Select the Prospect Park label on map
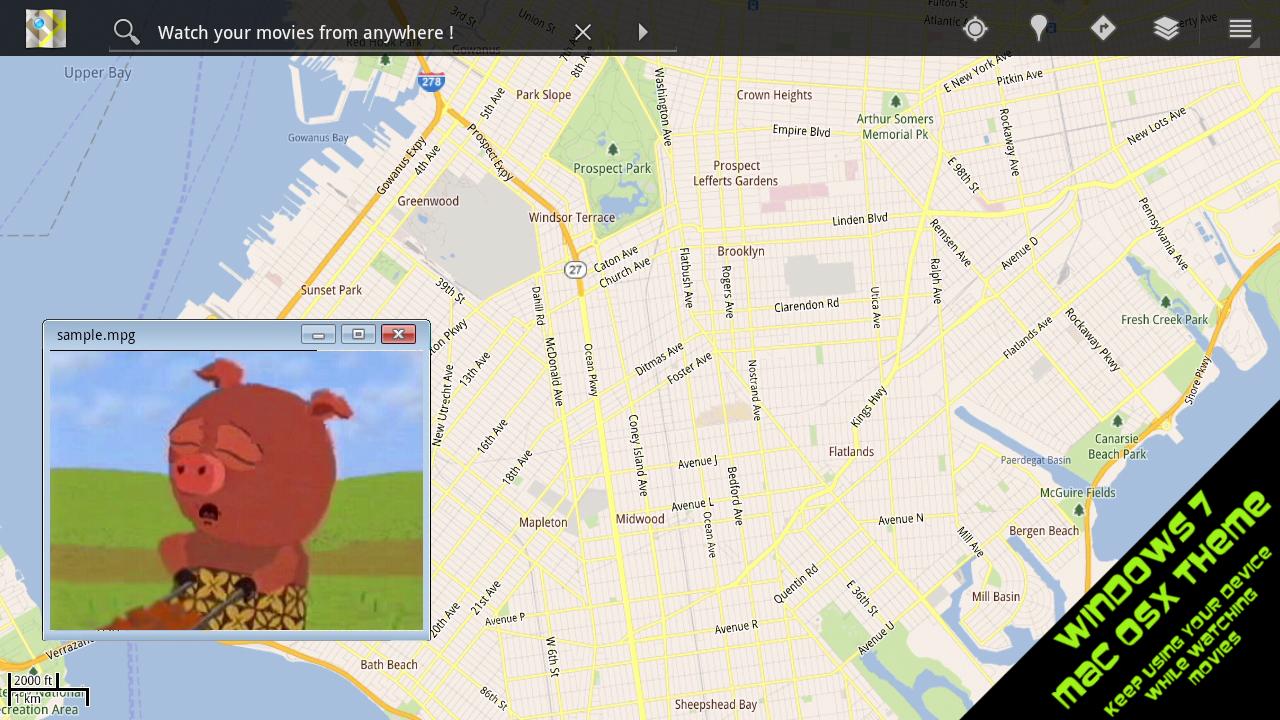Image resolution: width=1280 pixels, height=720 pixels. click(x=612, y=168)
